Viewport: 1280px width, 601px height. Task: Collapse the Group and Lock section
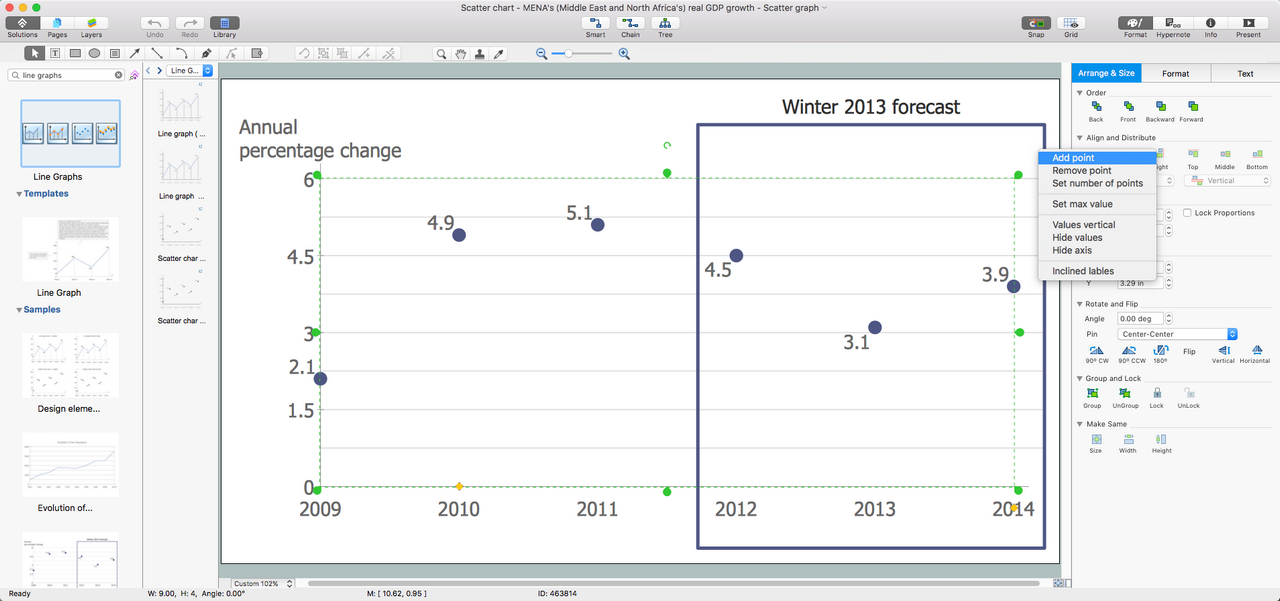(x=1080, y=379)
